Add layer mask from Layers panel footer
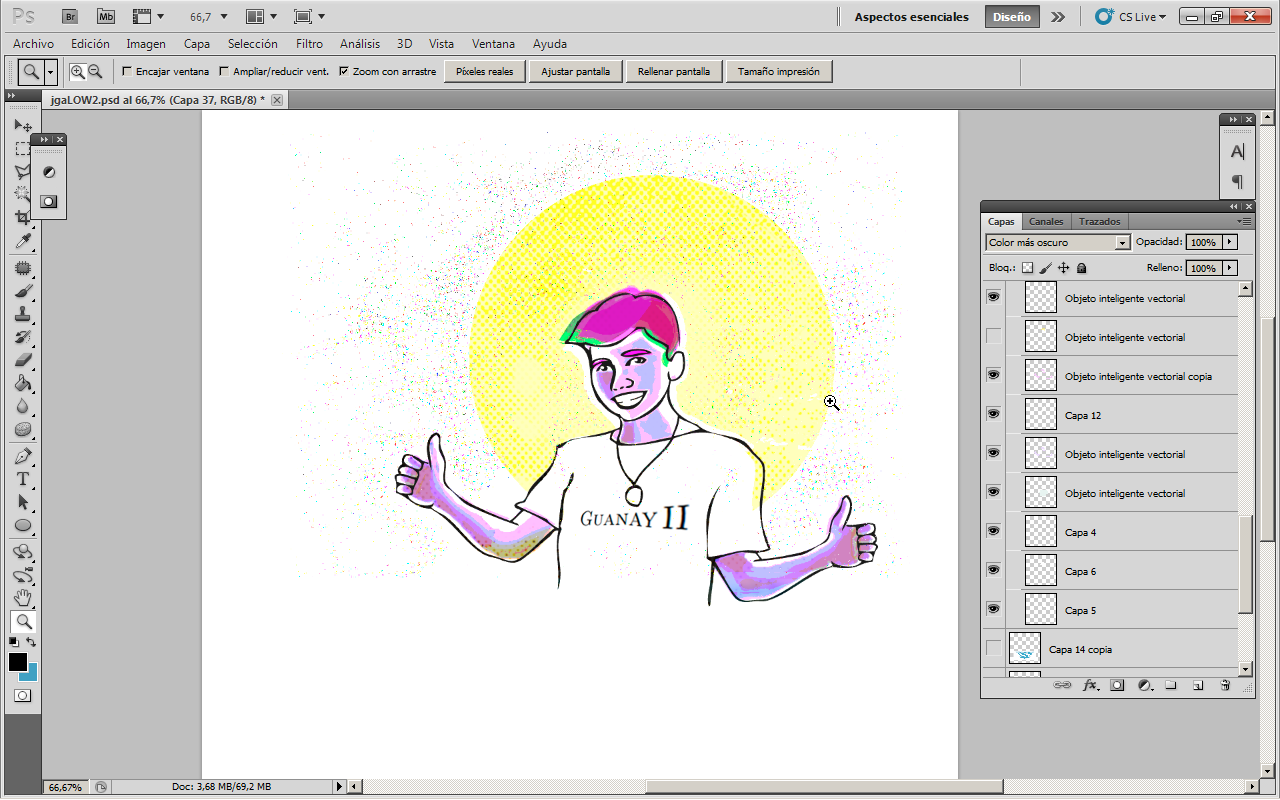The height and width of the screenshot is (800, 1280). [x=1117, y=685]
